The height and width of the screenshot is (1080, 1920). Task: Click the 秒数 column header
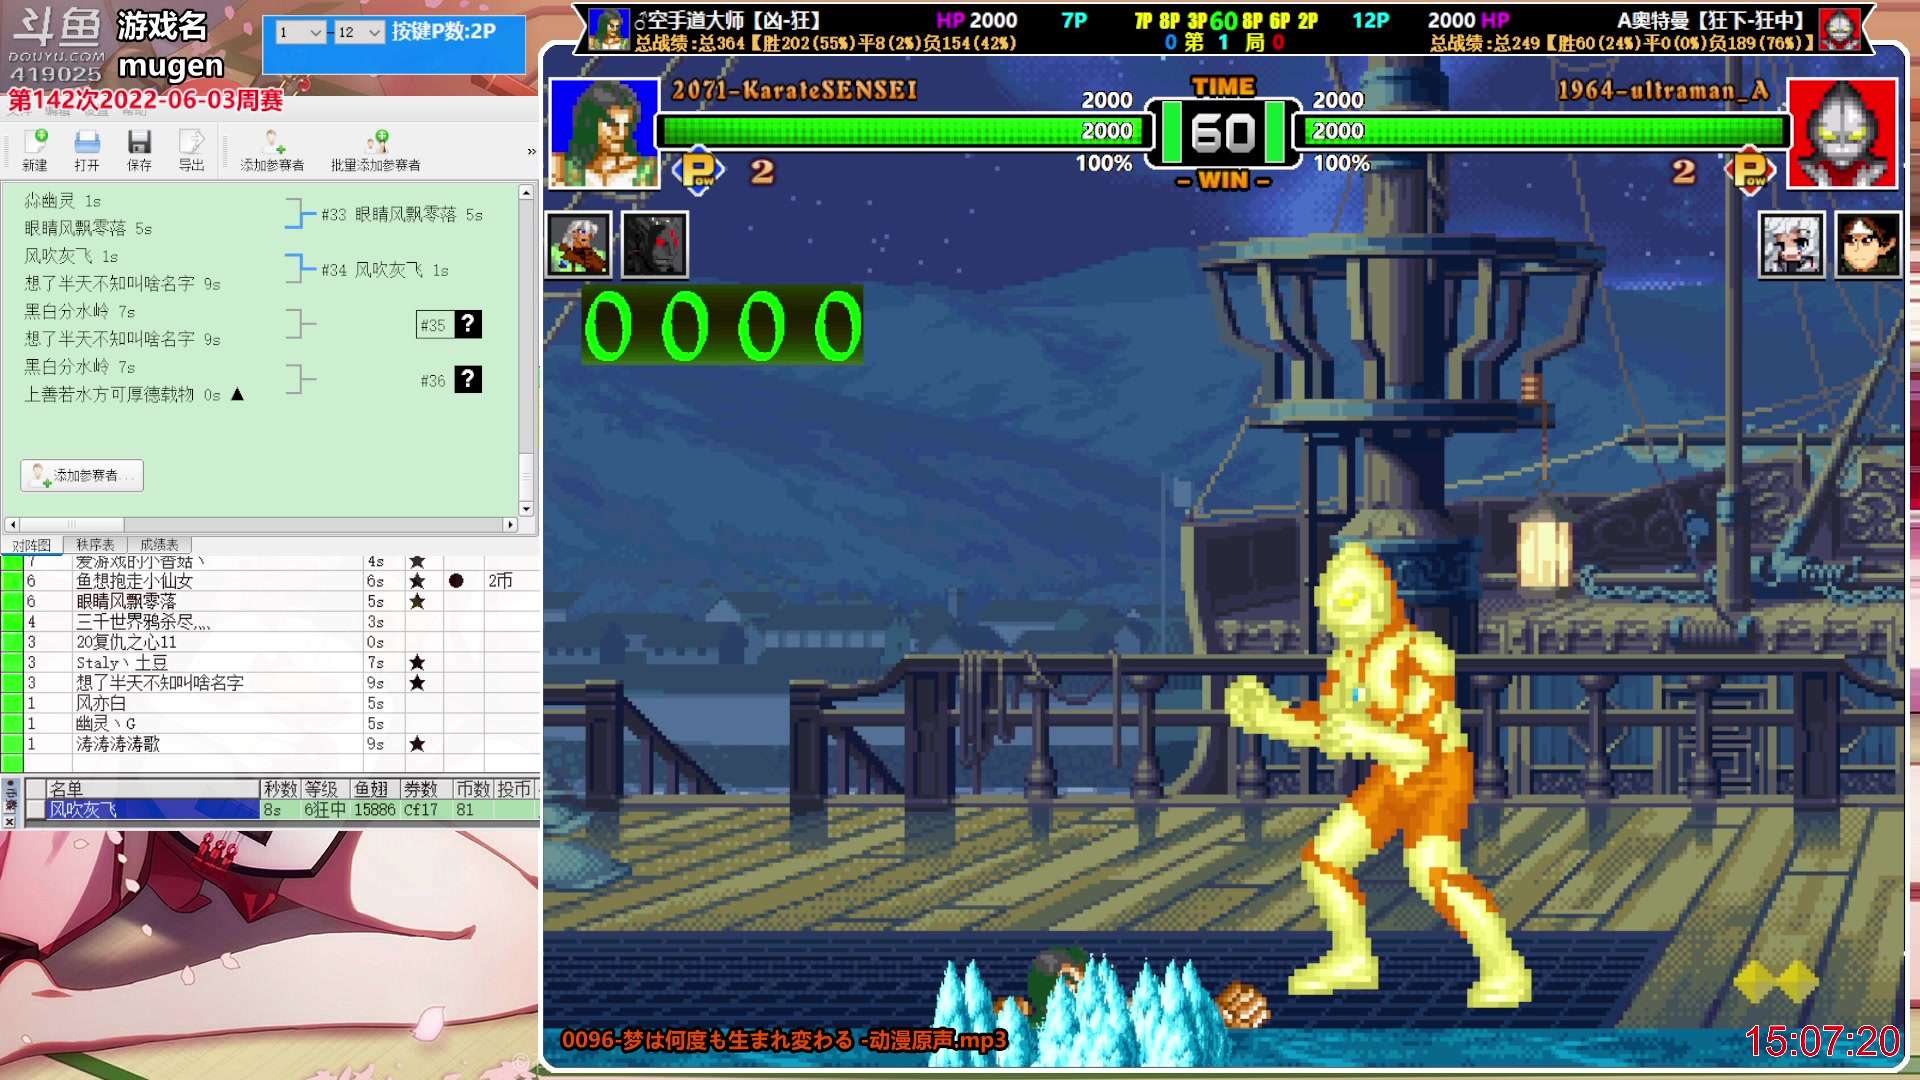[281, 789]
